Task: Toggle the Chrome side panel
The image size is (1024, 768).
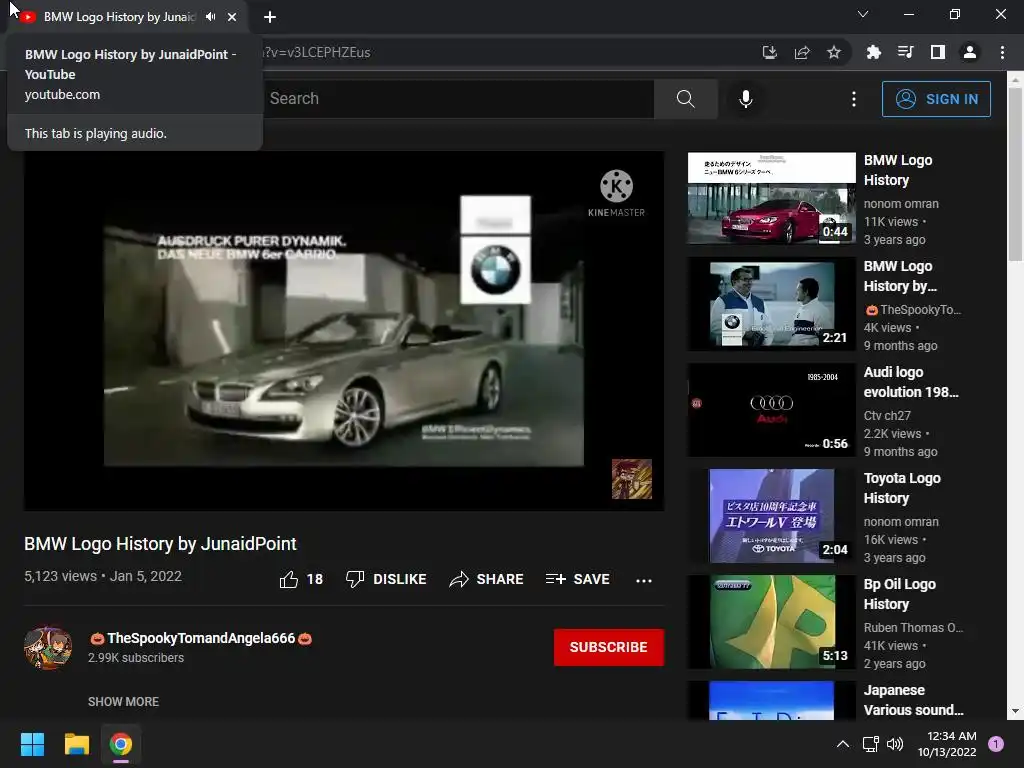Action: click(x=938, y=52)
